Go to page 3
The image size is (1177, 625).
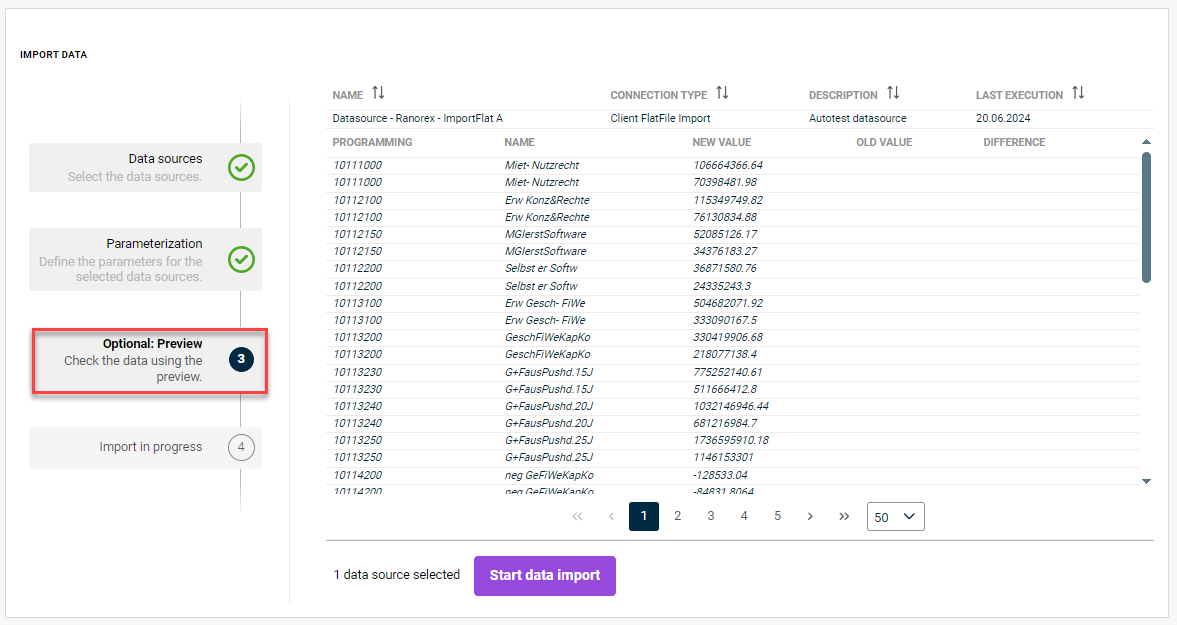711,516
